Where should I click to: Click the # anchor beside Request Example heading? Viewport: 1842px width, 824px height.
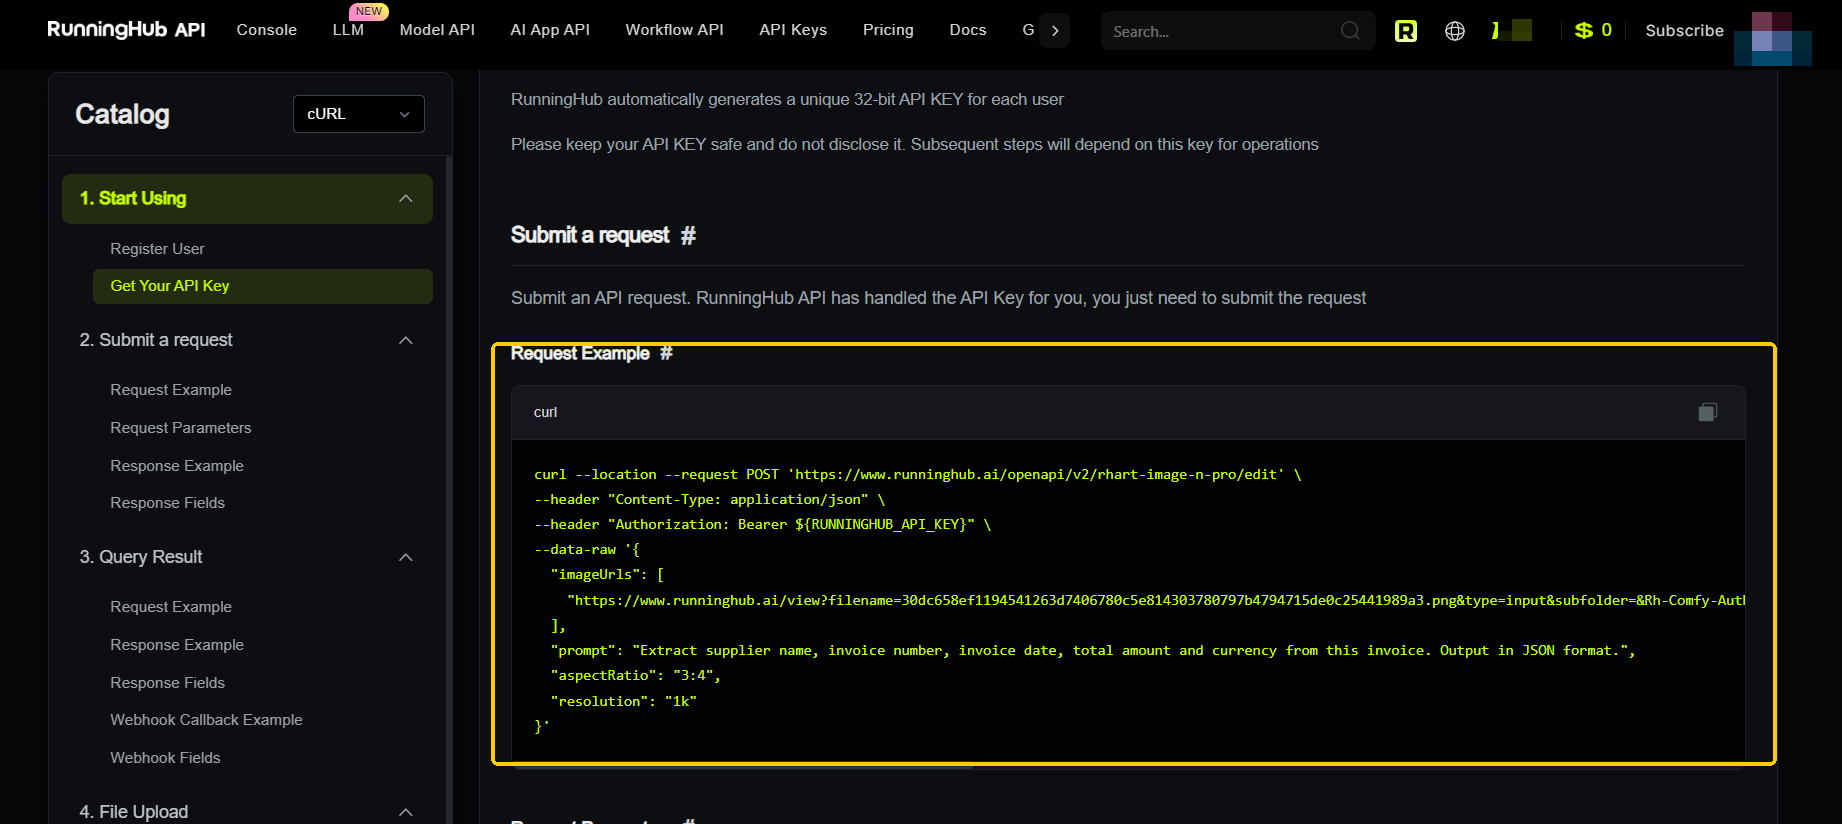[666, 353]
